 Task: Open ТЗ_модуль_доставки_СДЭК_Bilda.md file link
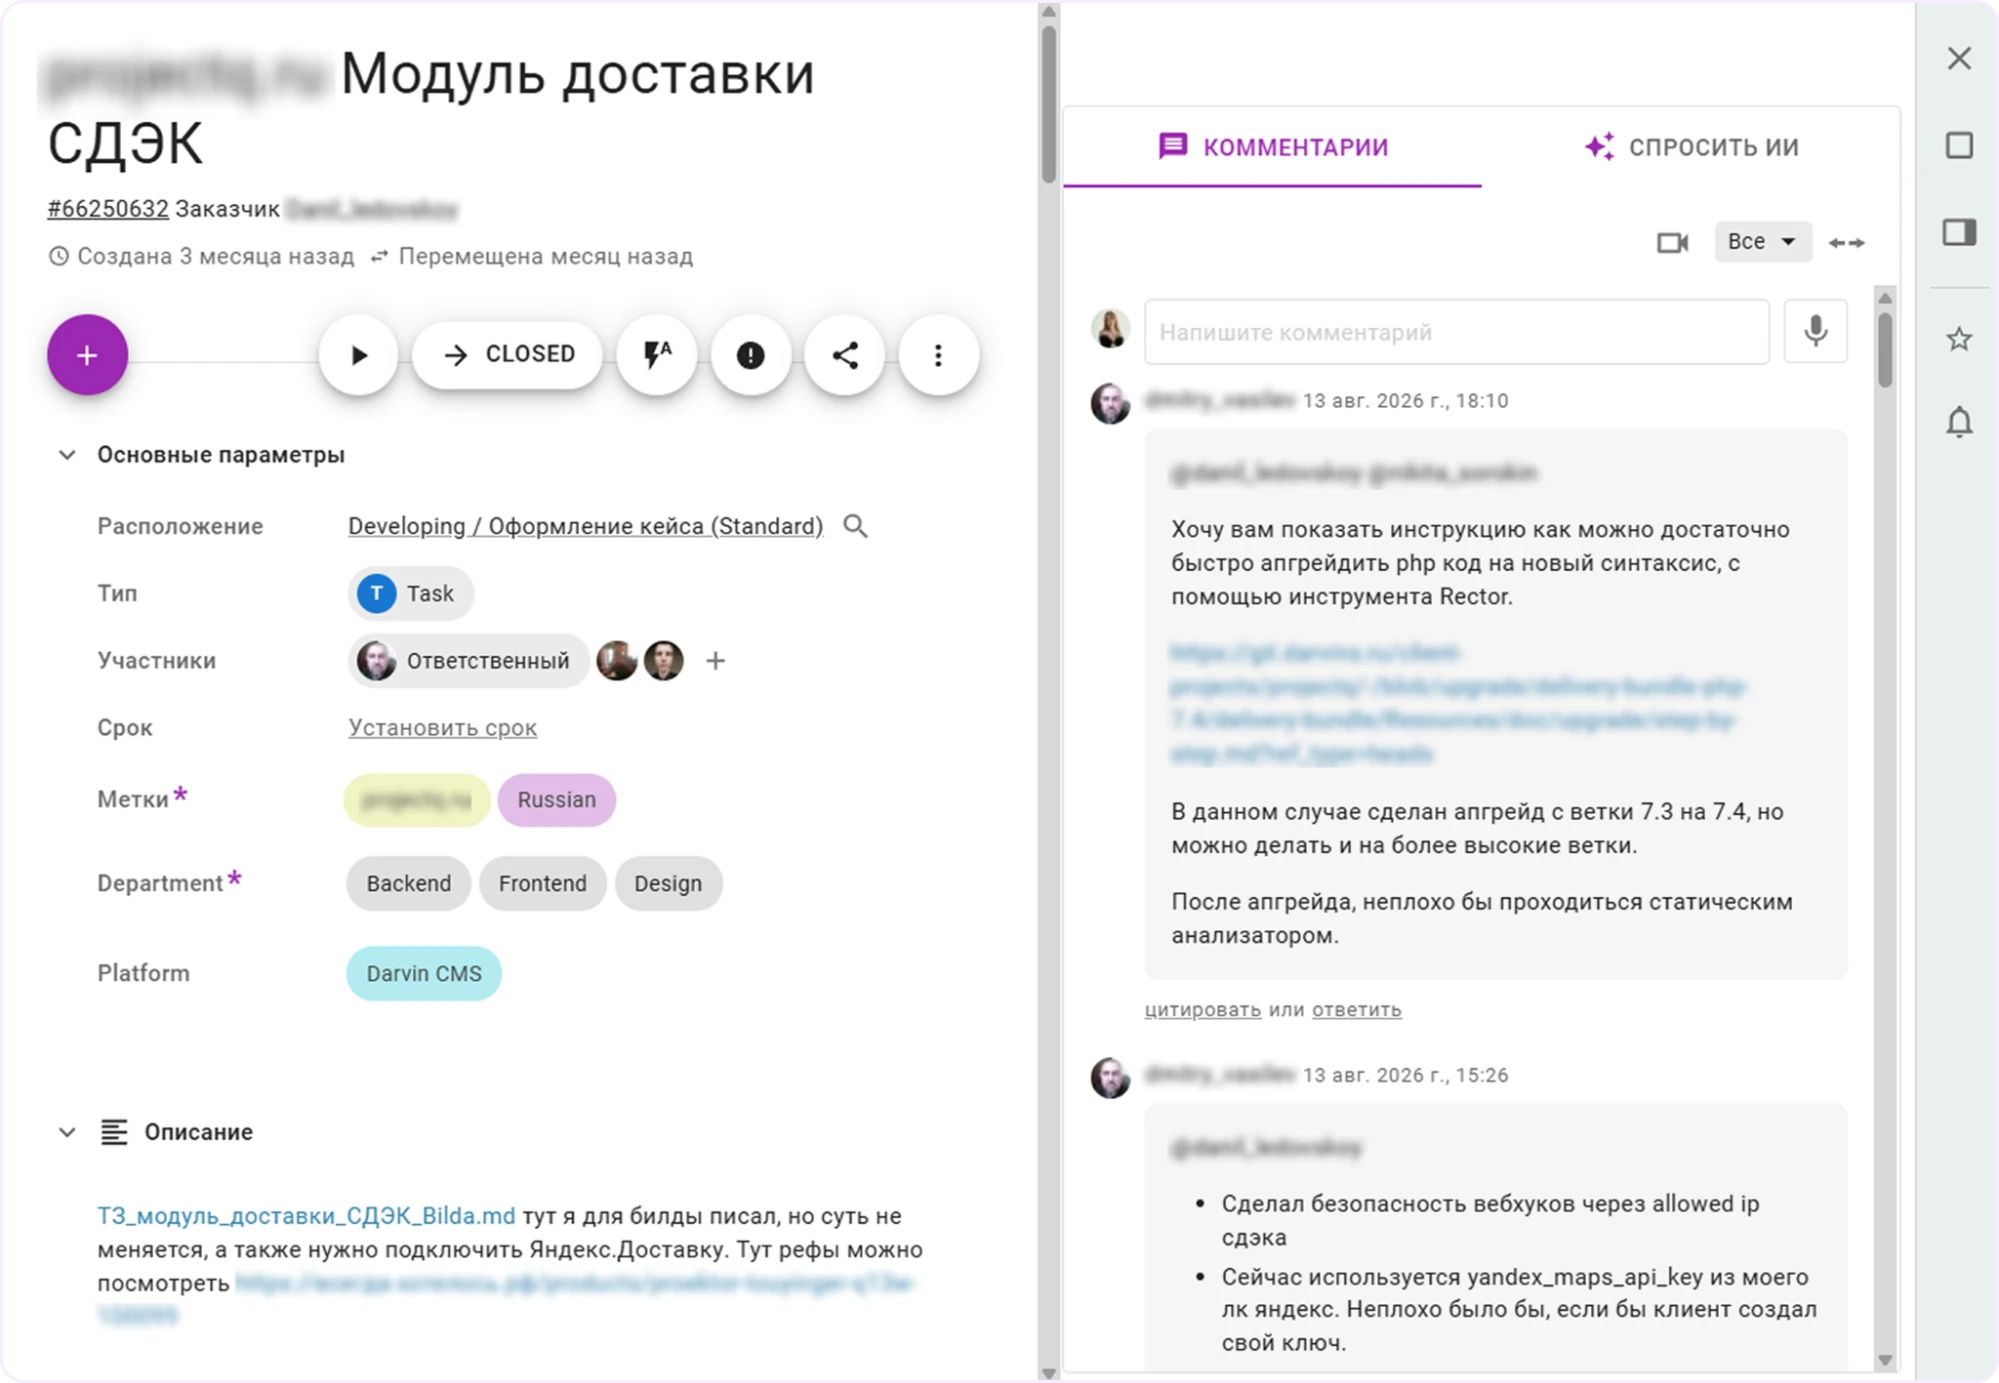click(x=306, y=1216)
